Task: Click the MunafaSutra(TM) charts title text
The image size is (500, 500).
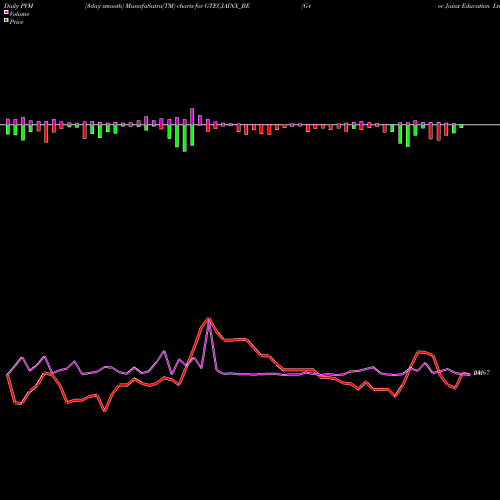Action: (167, 6)
